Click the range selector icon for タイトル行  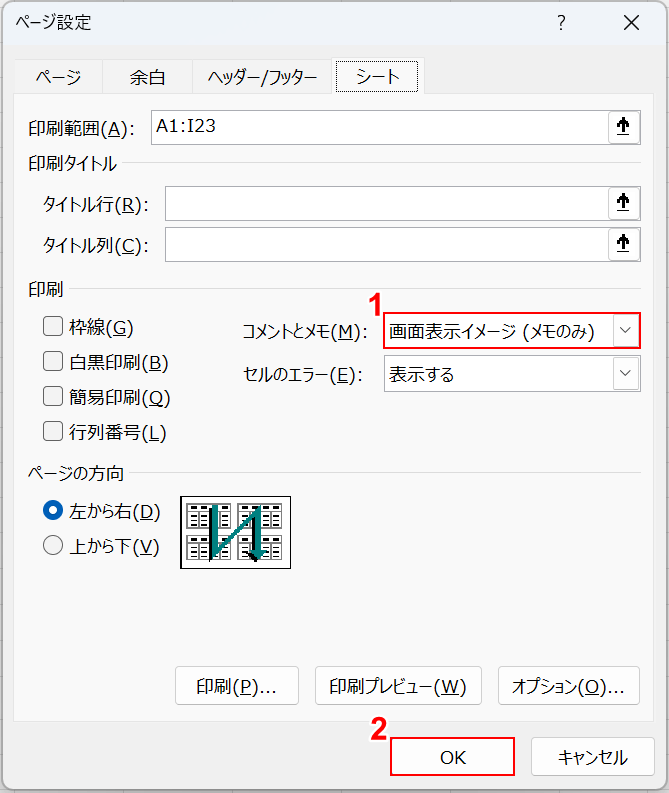point(623,203)
